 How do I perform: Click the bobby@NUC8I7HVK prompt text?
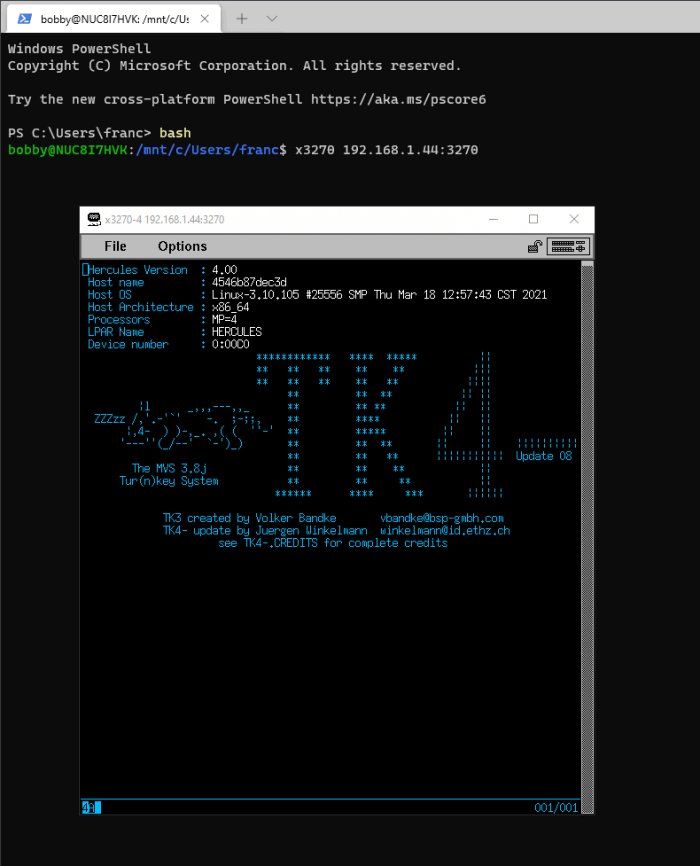pyautogui.click(x=68, y=150)
